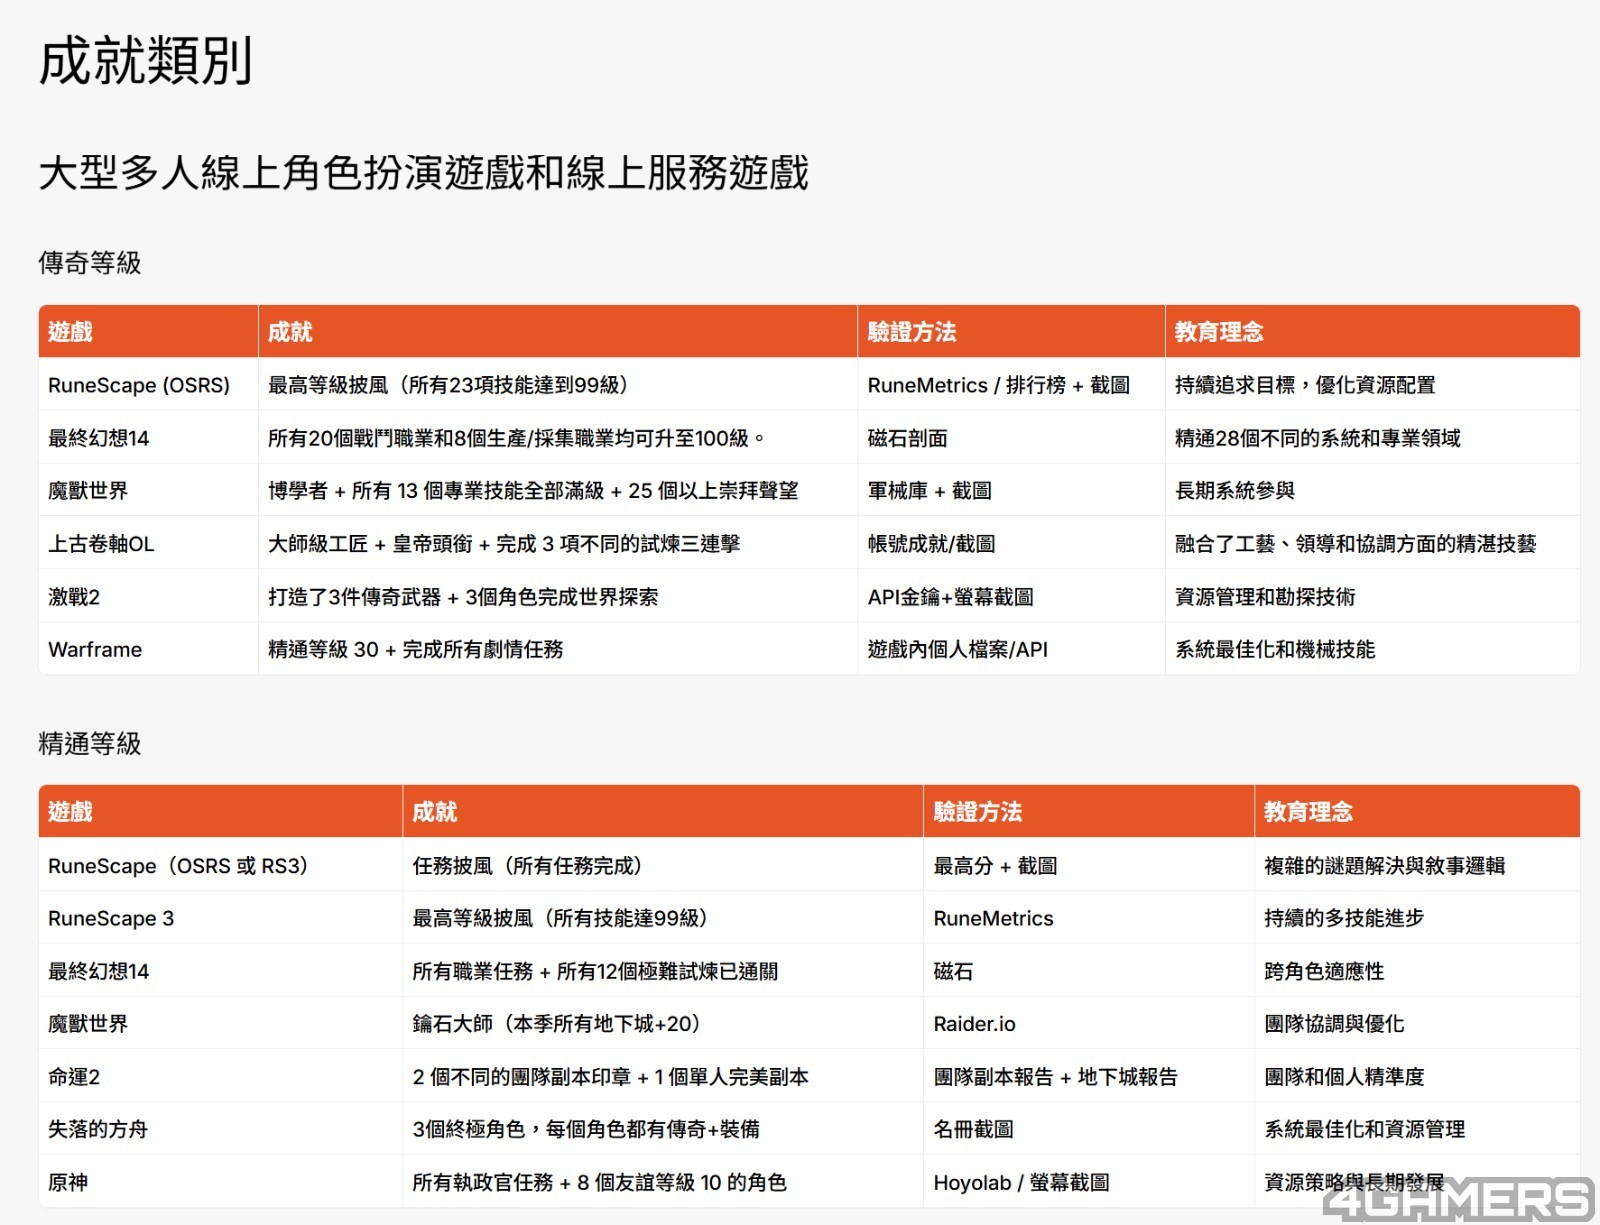The height and width of the screenshot is (1225, 1600).
Task: Click the 激戰2 game cell
Action: [x=74, y=597]
